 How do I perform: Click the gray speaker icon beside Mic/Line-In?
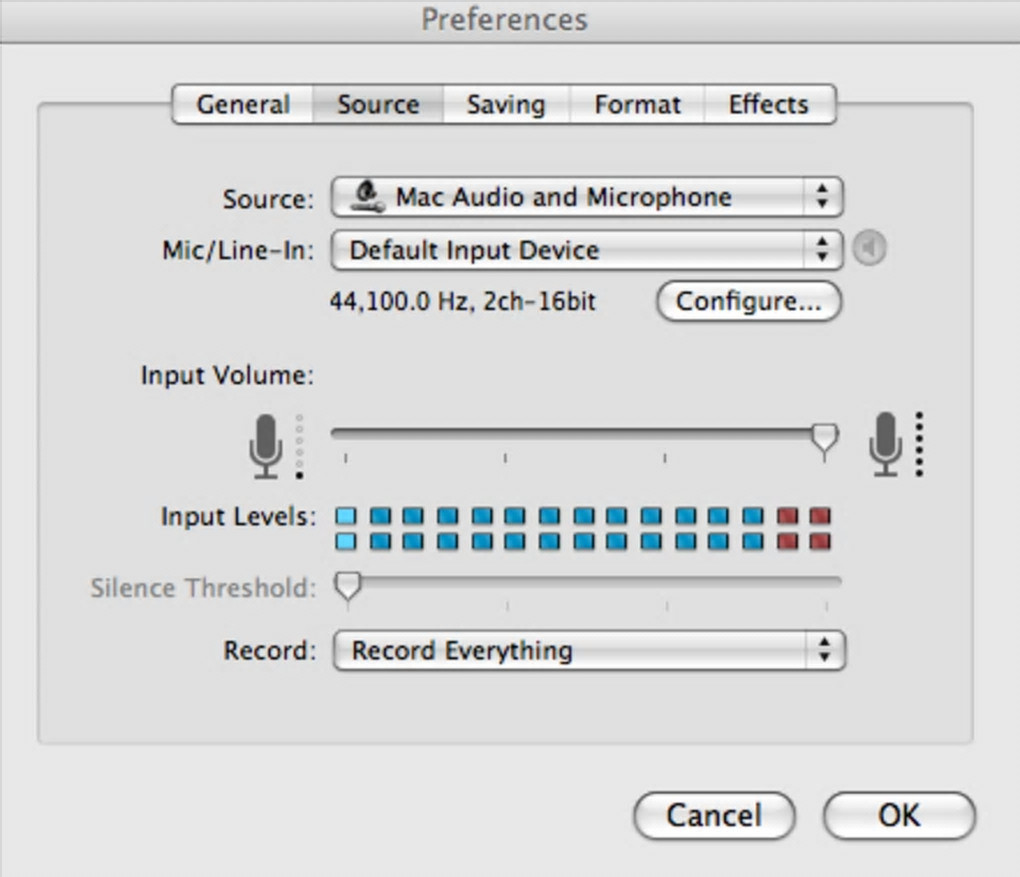869,249
